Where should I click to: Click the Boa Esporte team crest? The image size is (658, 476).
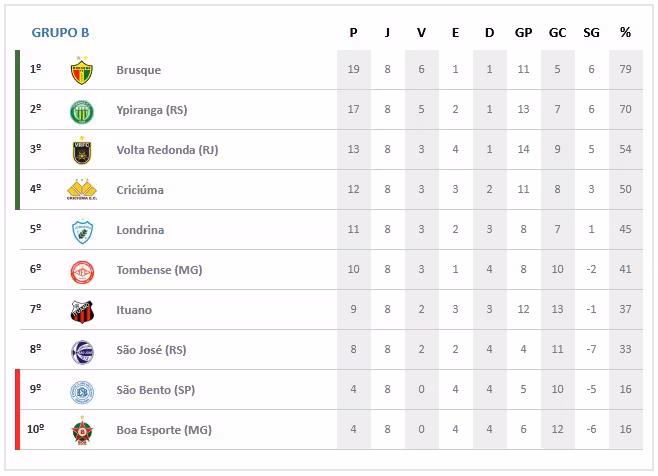pos(81,431)
